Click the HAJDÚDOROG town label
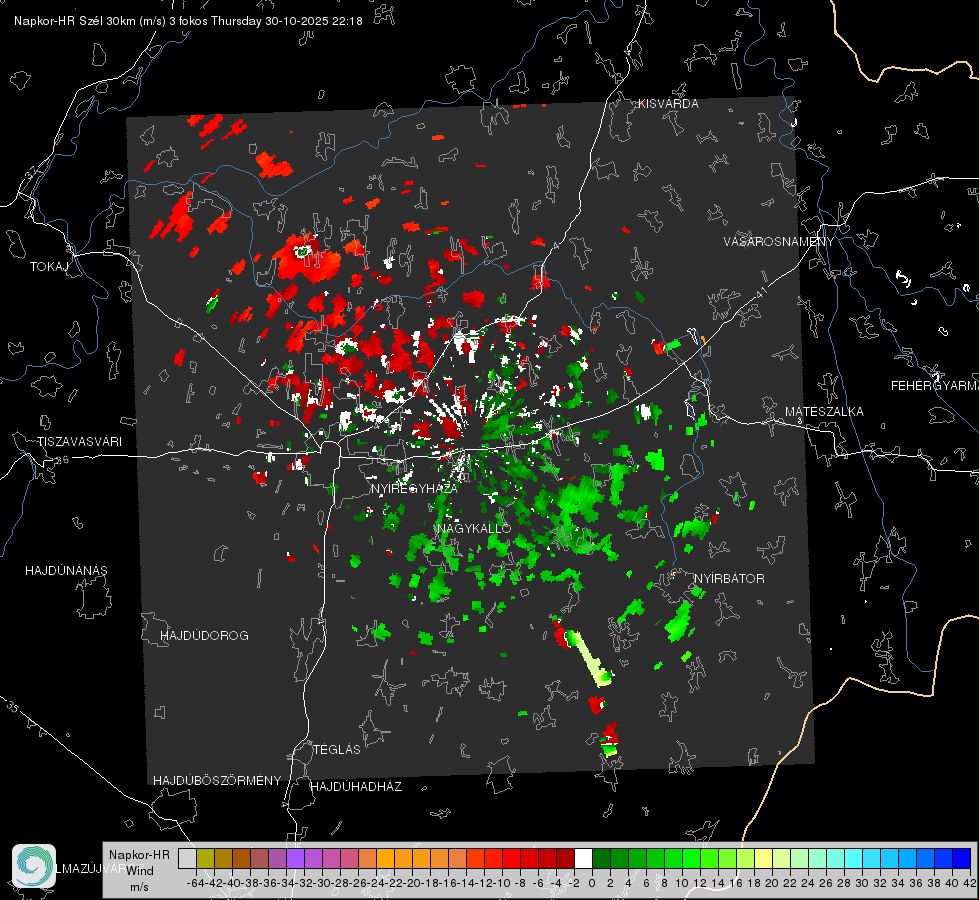This screenshot has width=979, height=900. pyautogui.click(x=204, y=636)
